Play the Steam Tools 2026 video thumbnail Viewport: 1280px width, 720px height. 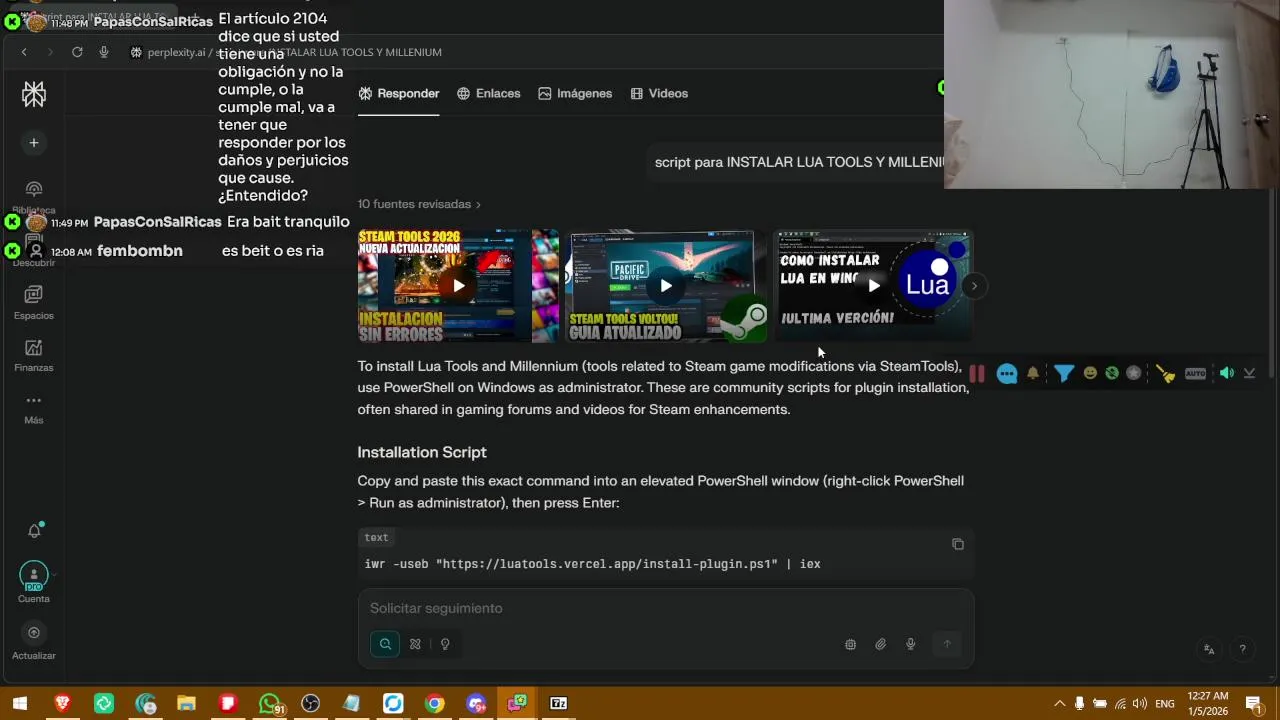tap(458, 286)
